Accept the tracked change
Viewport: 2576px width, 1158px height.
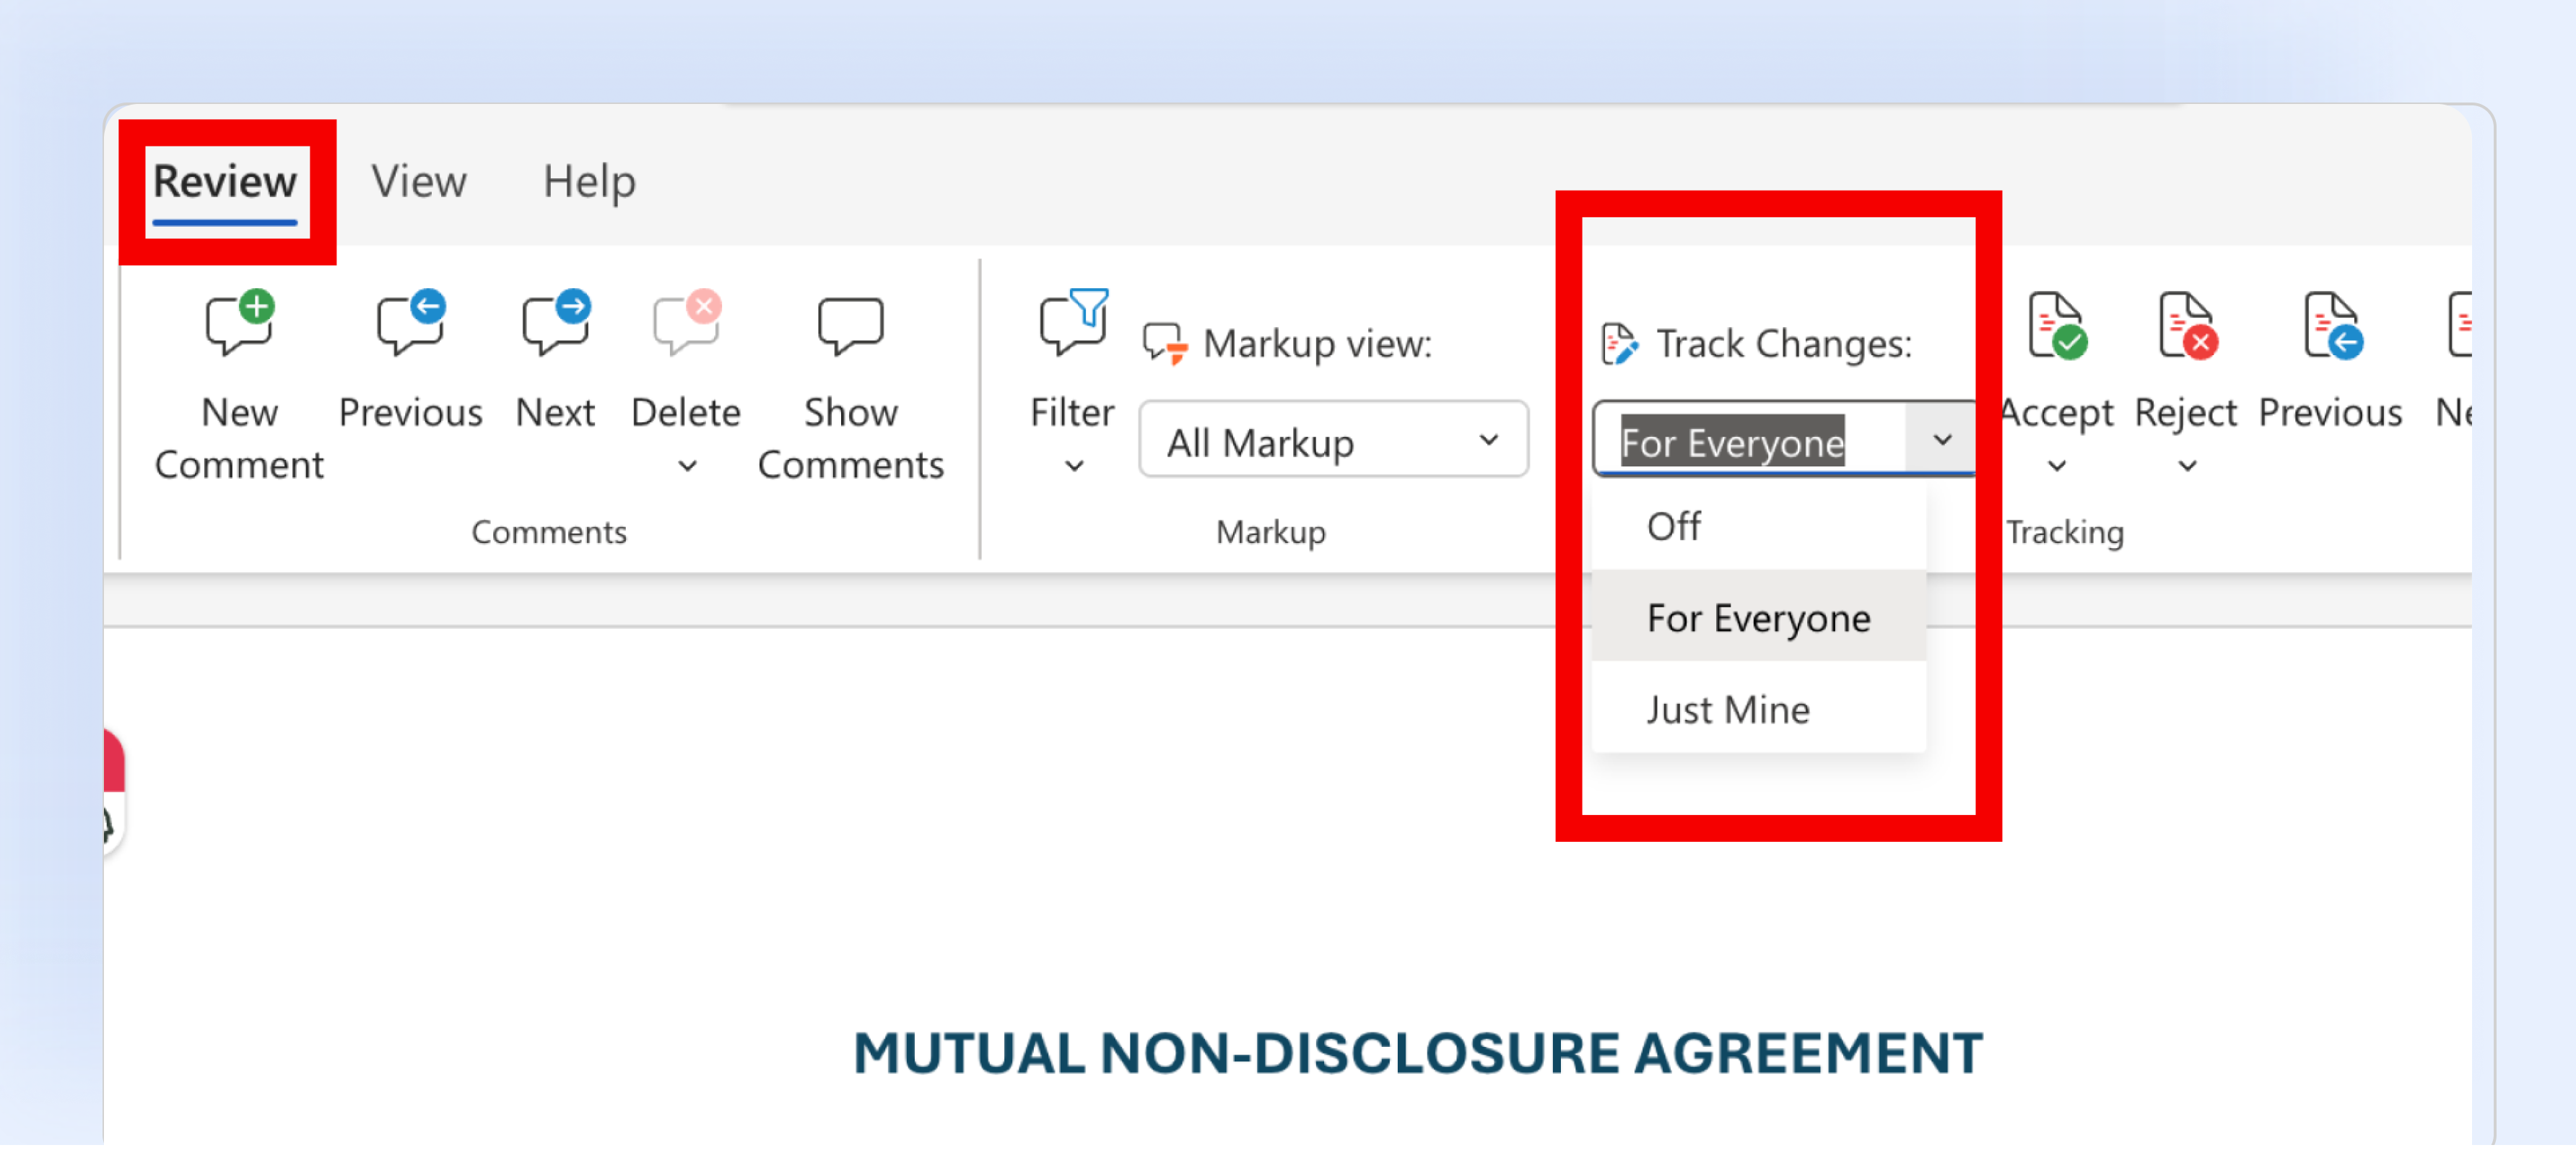point(2056,360)
